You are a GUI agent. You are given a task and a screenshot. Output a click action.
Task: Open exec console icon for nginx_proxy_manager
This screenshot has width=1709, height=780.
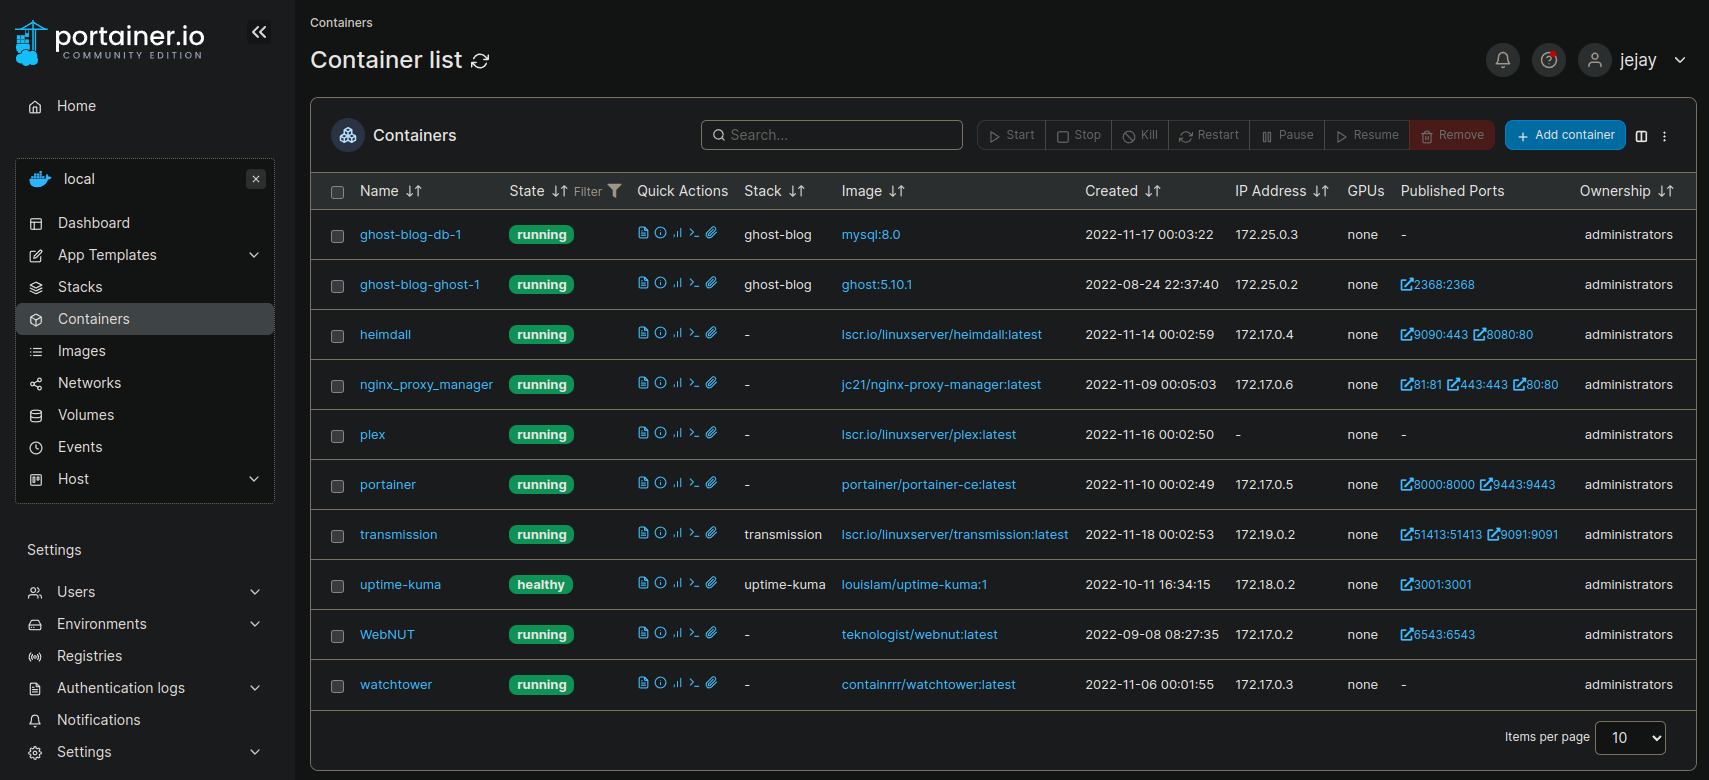(x=694, y=383)
